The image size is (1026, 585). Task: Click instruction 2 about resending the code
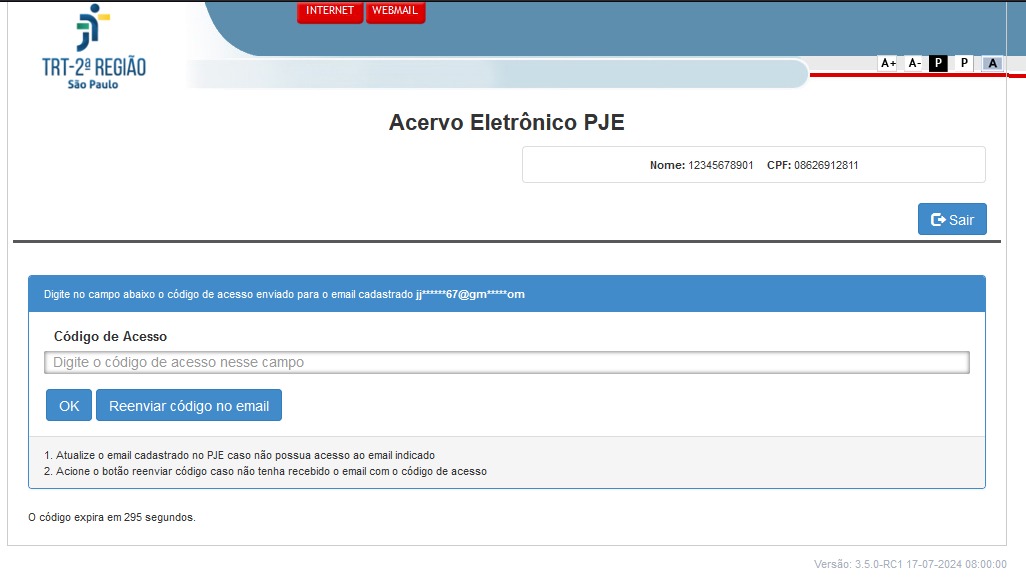pyautogui.click(x=266, y=471)
